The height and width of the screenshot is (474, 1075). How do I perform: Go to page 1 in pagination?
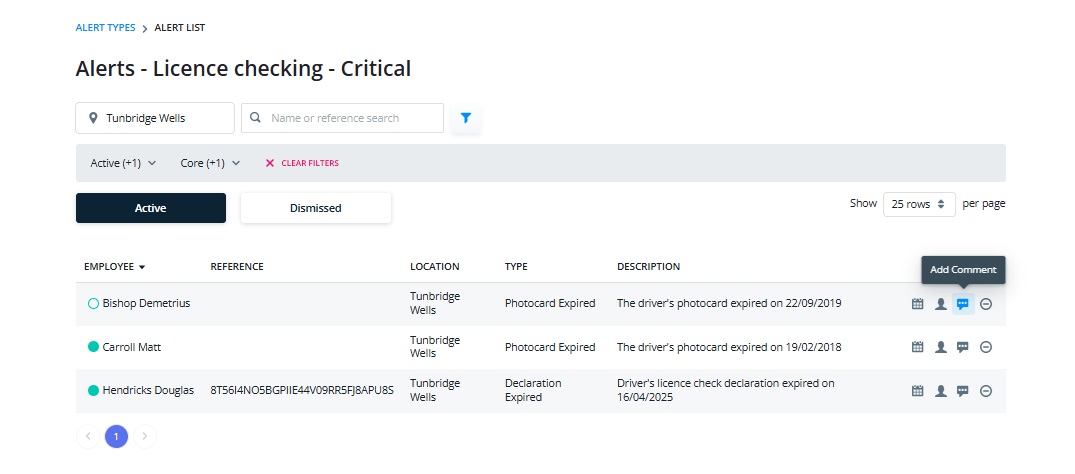point(117,436)
